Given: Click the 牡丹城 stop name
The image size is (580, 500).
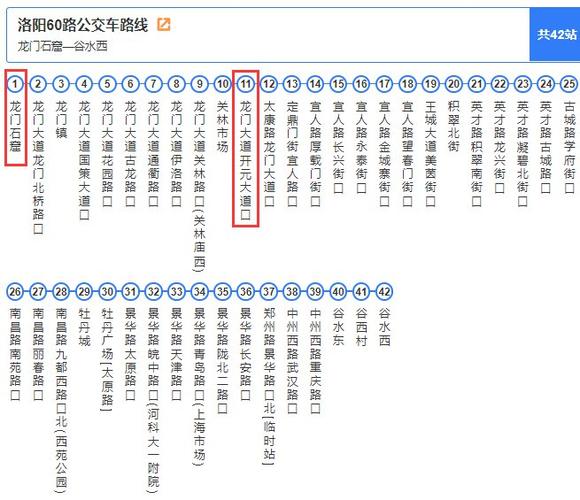Looking at the screenshot, I should tap(84, 327).
